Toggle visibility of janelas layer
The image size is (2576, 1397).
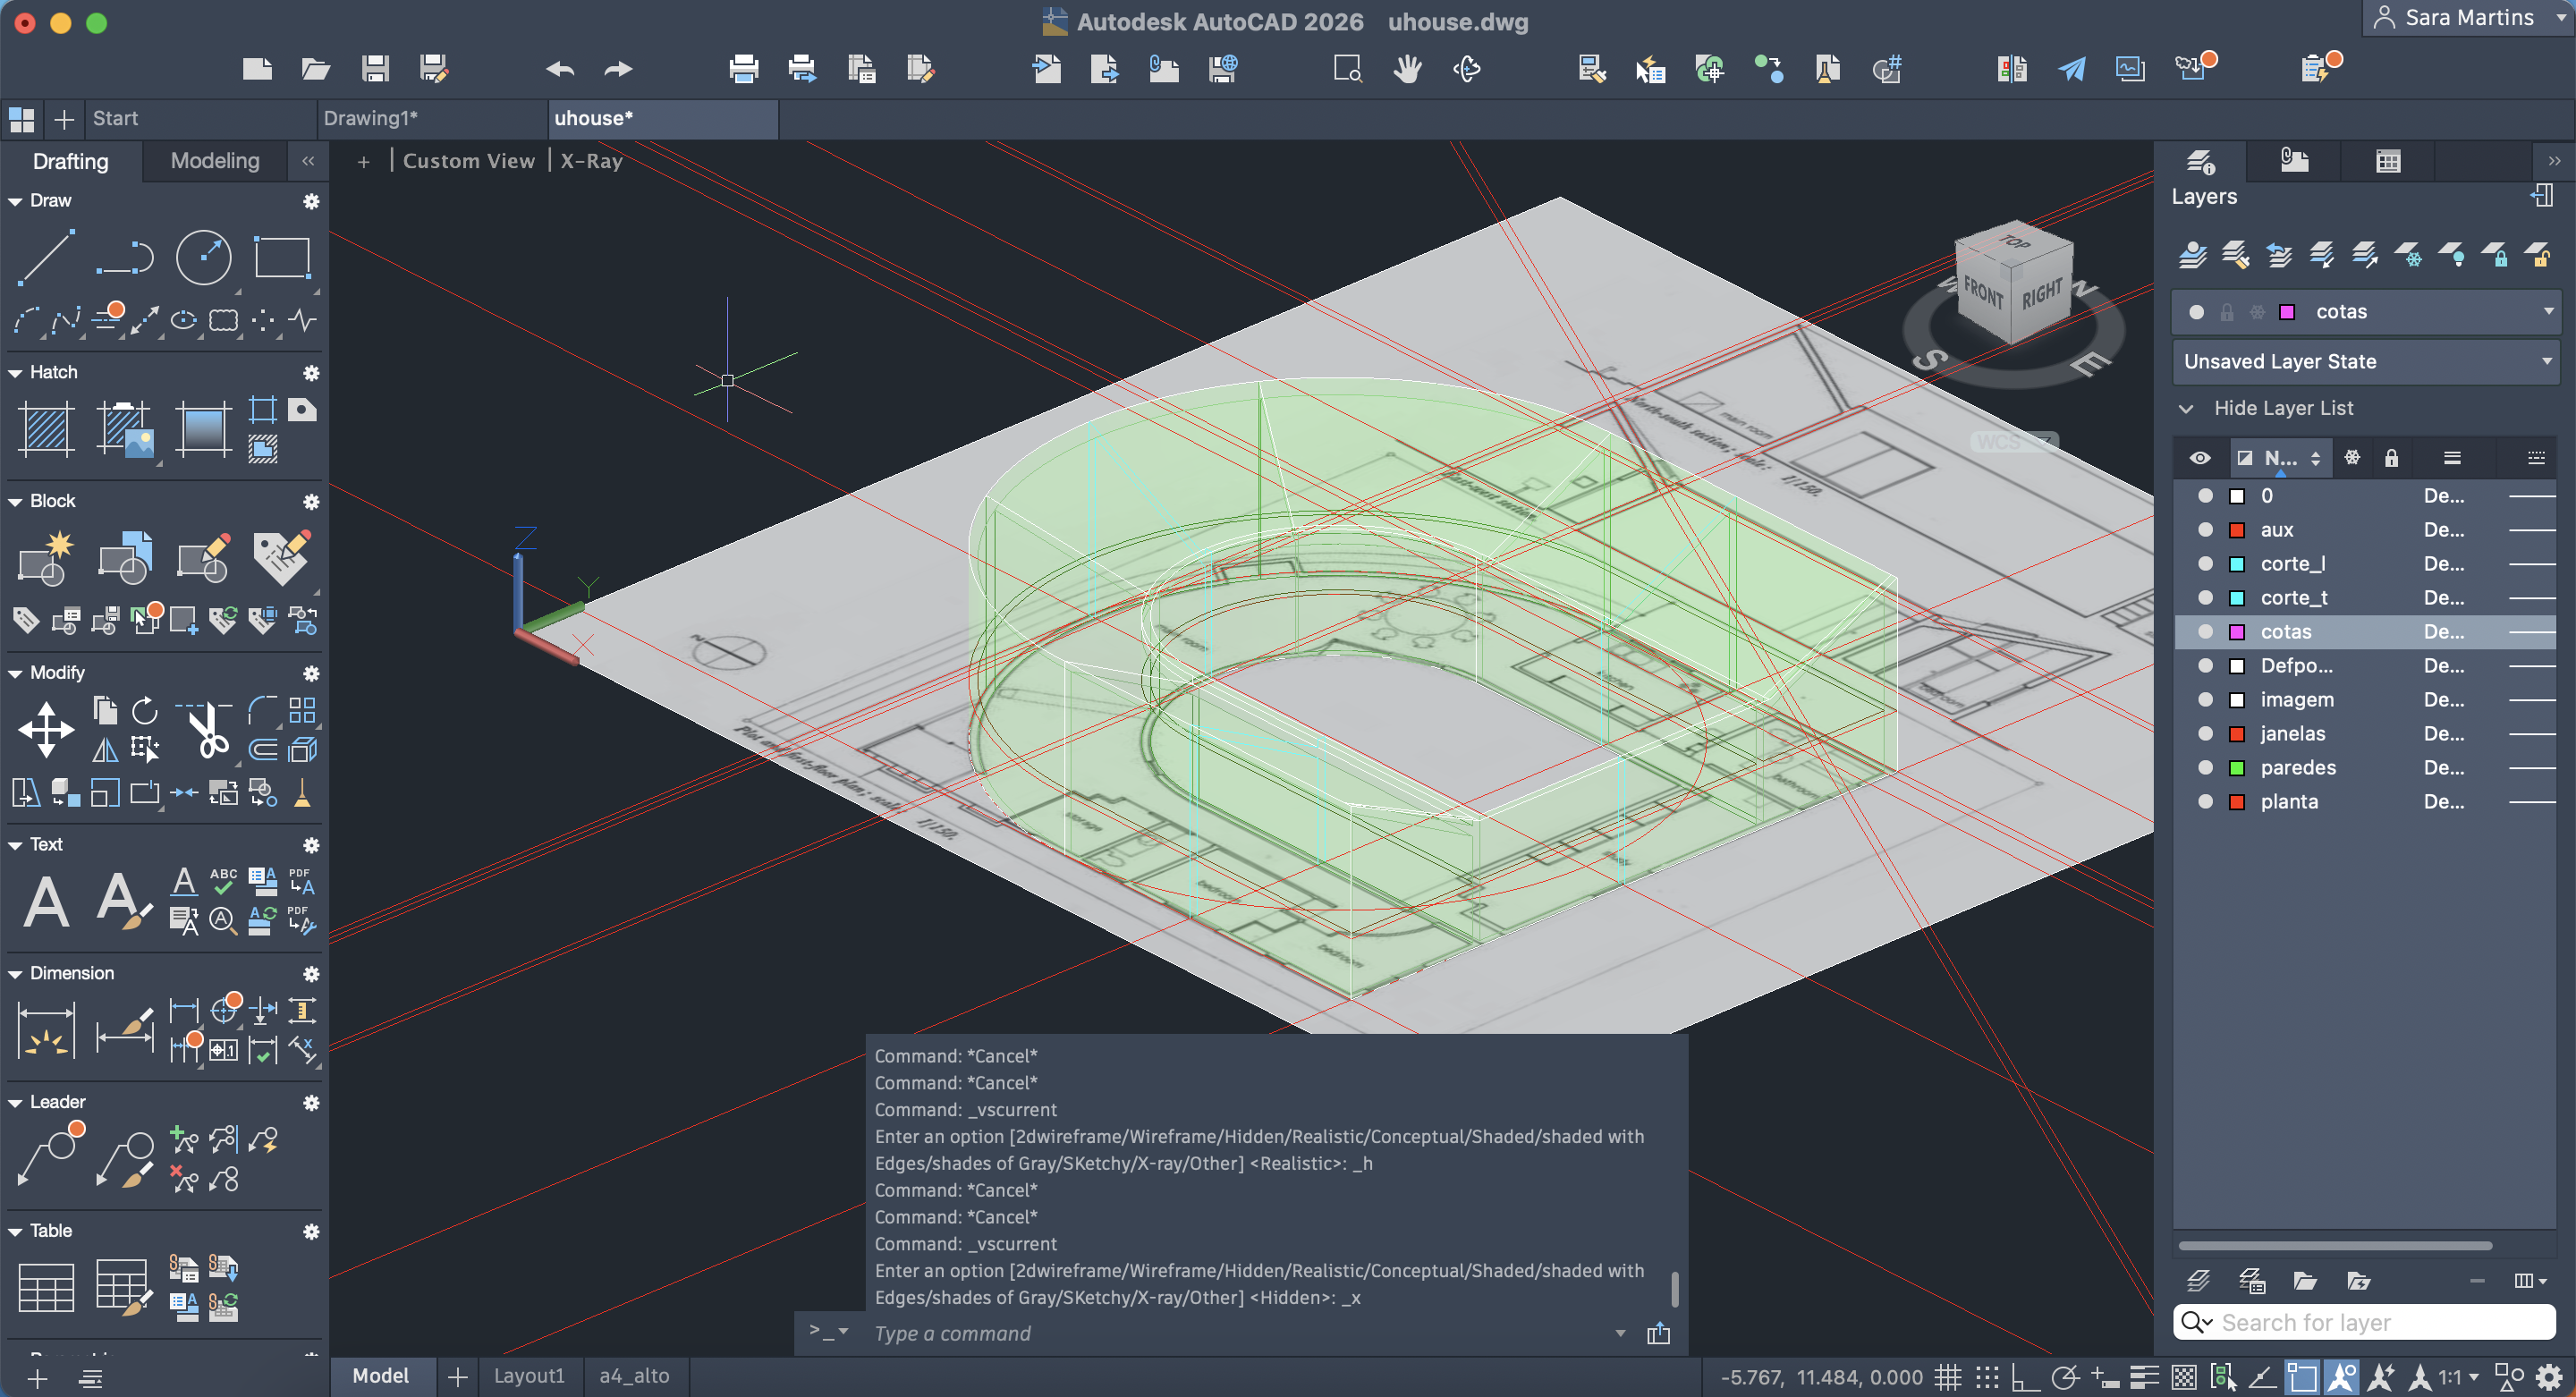[2204, 734]
